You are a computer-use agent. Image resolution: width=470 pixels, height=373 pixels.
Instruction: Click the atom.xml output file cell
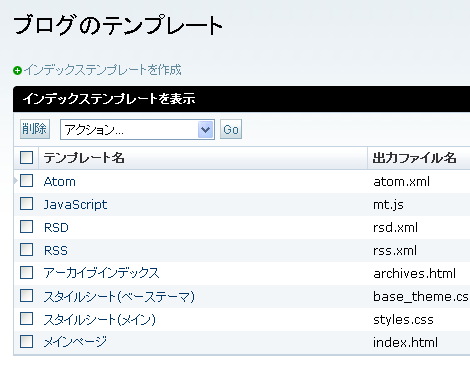coord(401,182)
